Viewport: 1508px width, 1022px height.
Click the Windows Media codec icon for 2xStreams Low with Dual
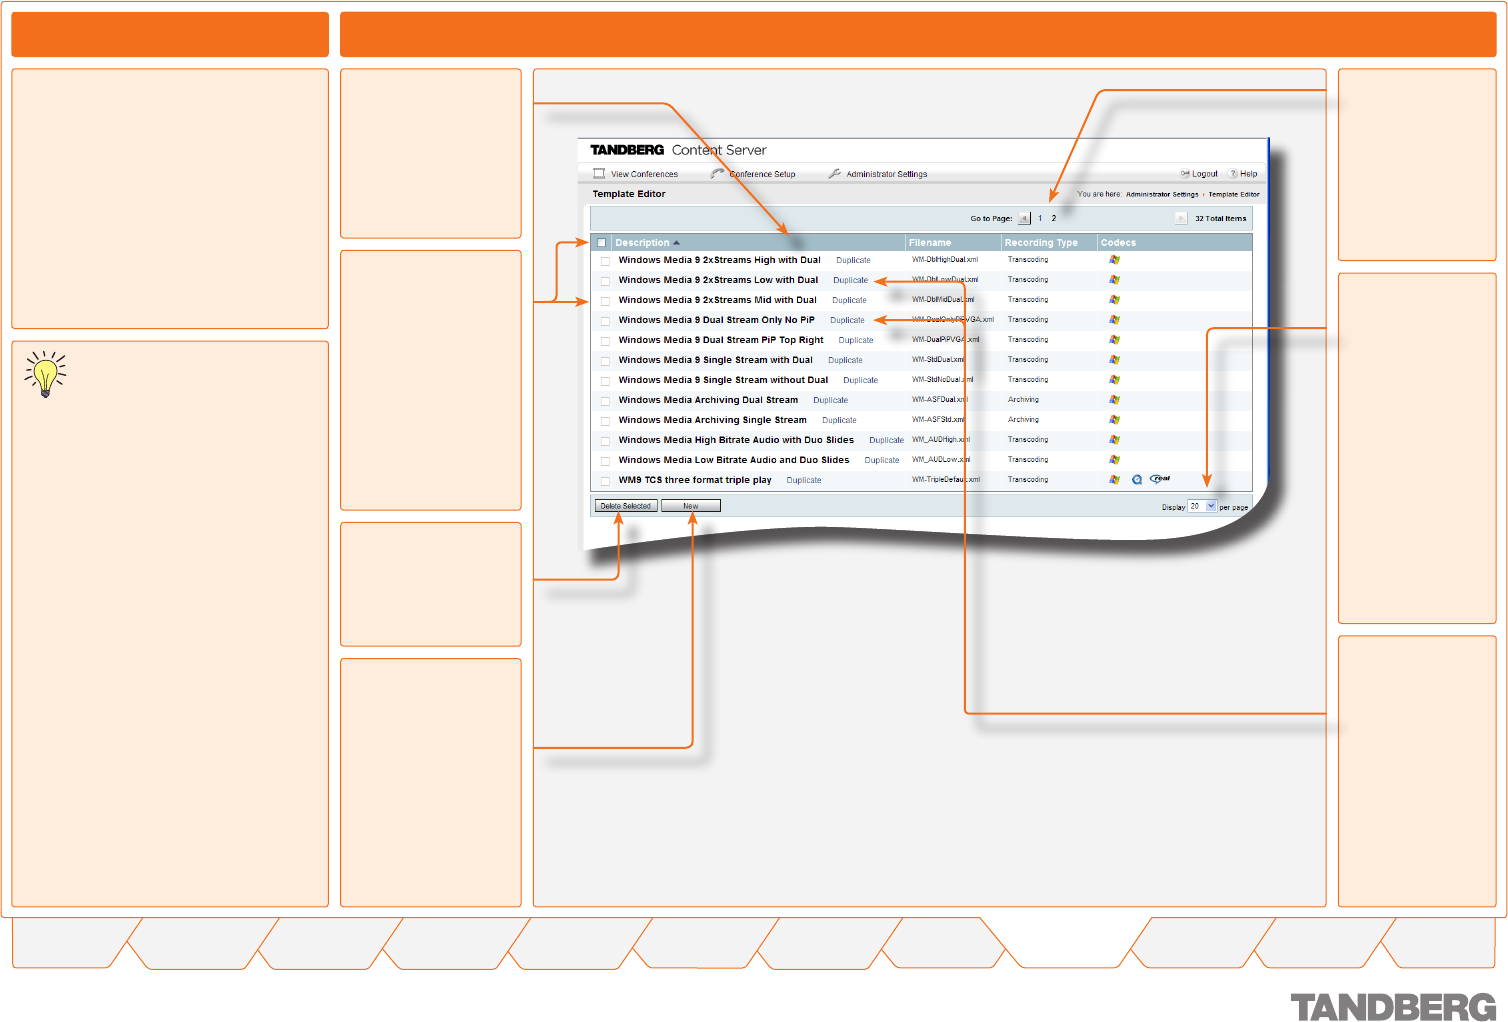coord(1114,280)
